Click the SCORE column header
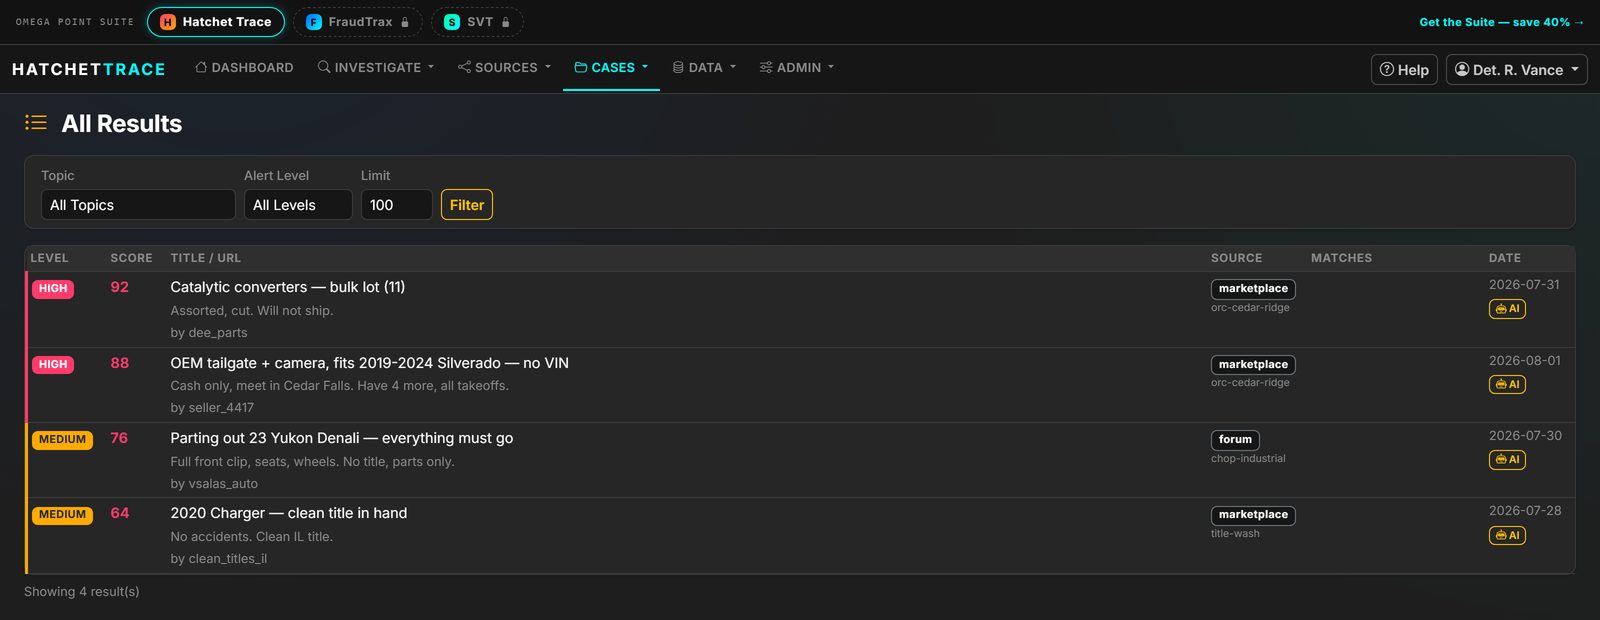This screenshot has width=1600, height=620. (131, 258)
